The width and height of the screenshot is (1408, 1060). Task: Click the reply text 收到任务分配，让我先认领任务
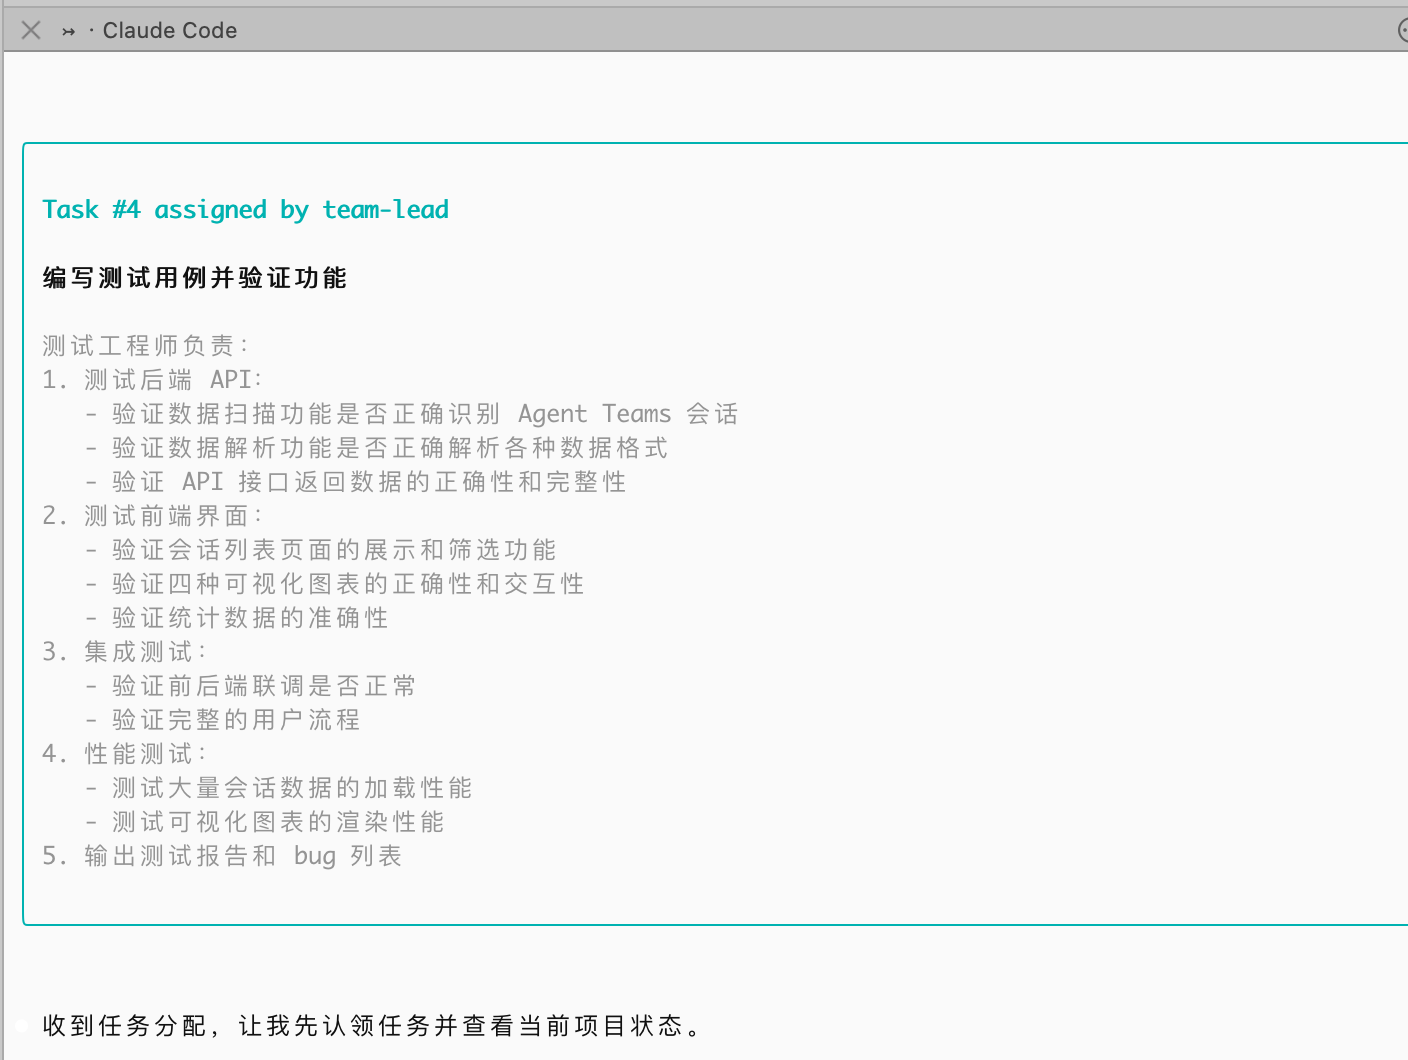click(x=236, y=1025)
